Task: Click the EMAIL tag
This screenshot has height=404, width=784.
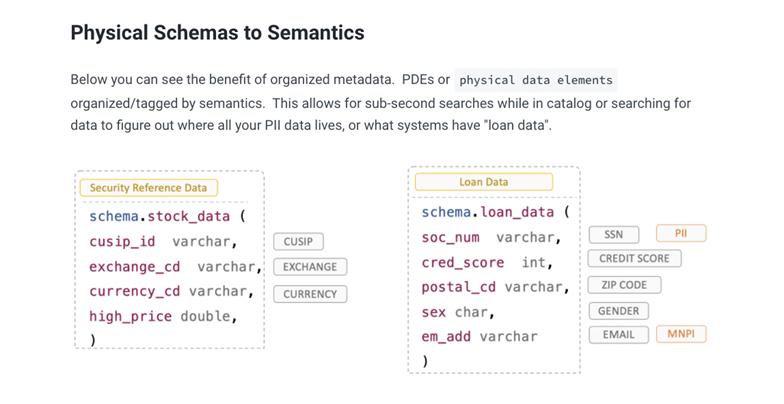Action: tap(619, 334)
